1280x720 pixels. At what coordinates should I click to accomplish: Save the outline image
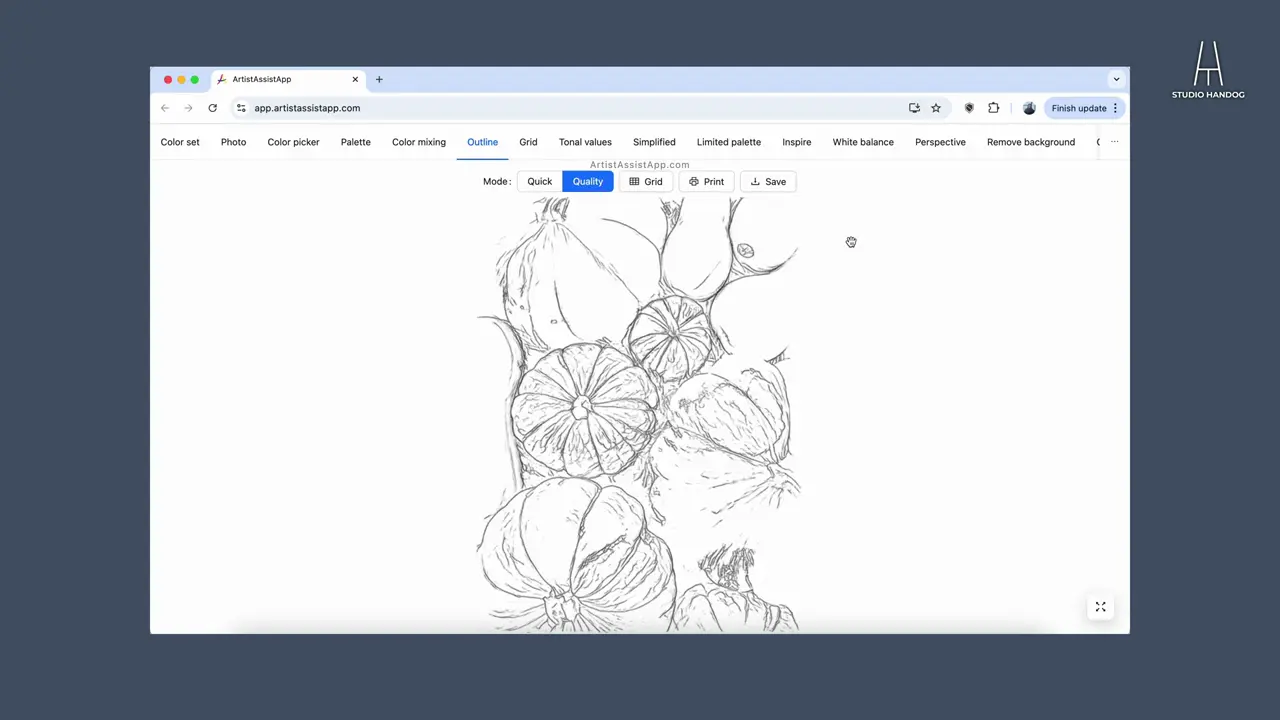pyautogui.click(x=768, y=181)
